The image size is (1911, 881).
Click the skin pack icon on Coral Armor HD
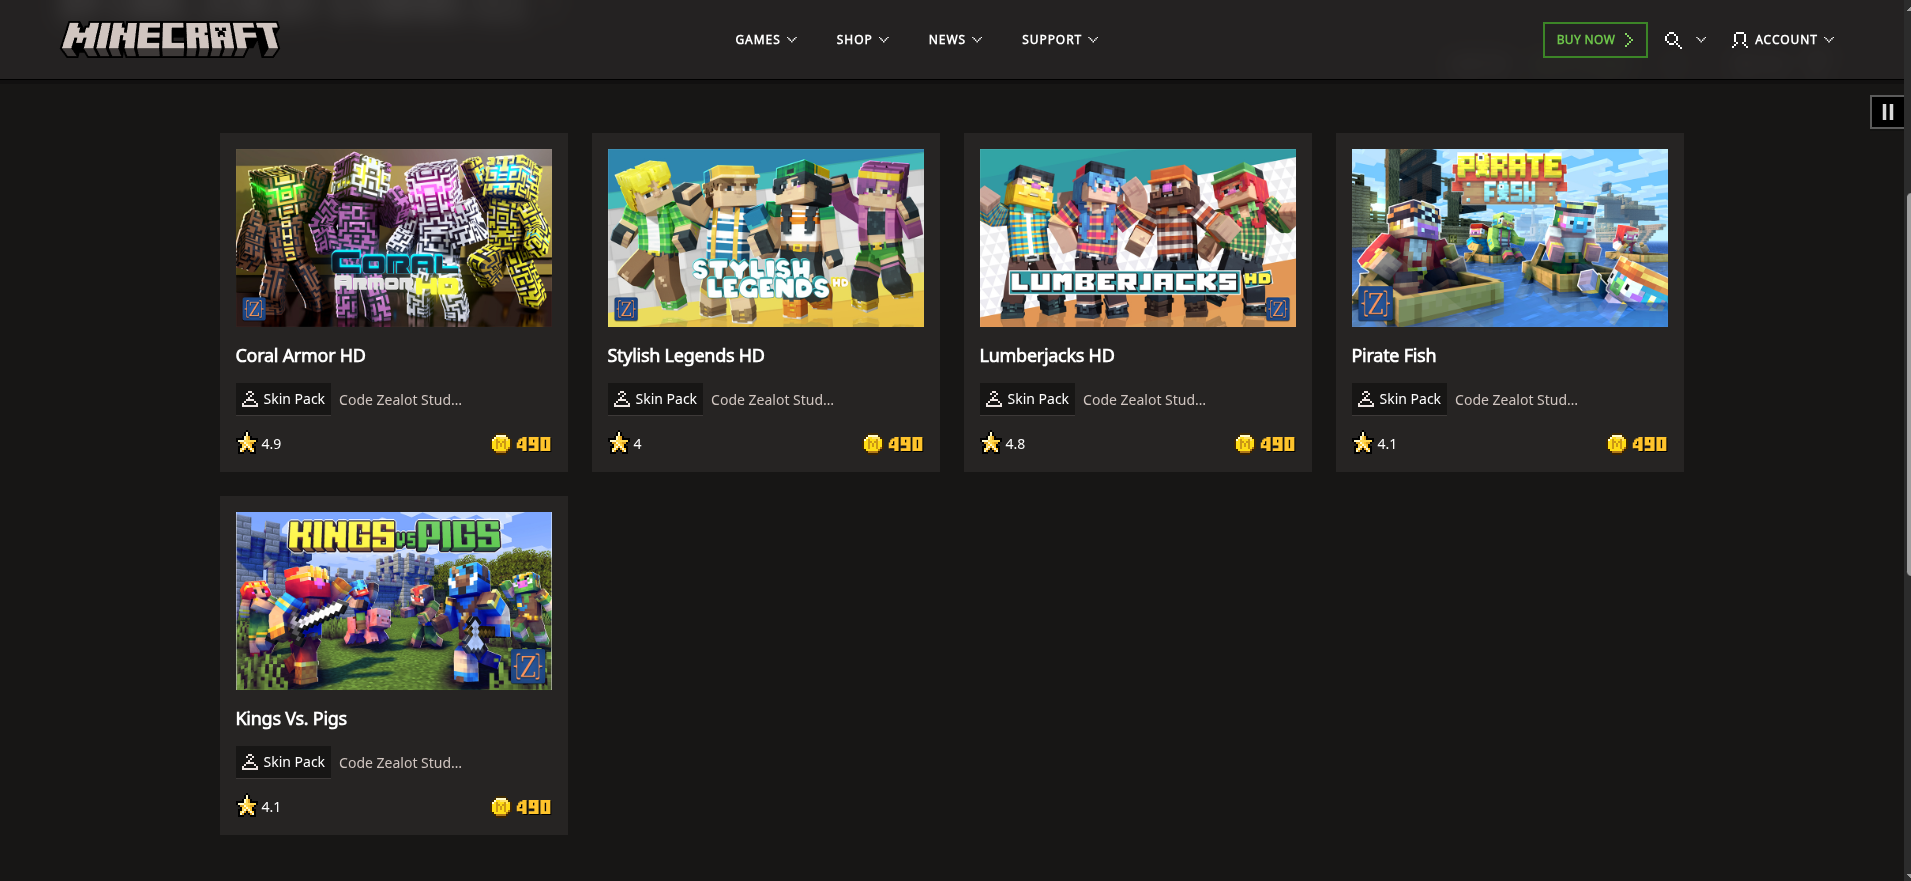[250, 399]
